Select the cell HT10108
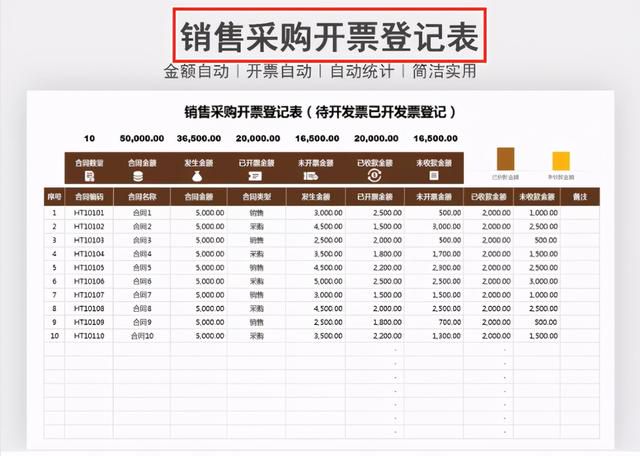The image size is (640, 456). pyautogui.click(x=89, y=309)
